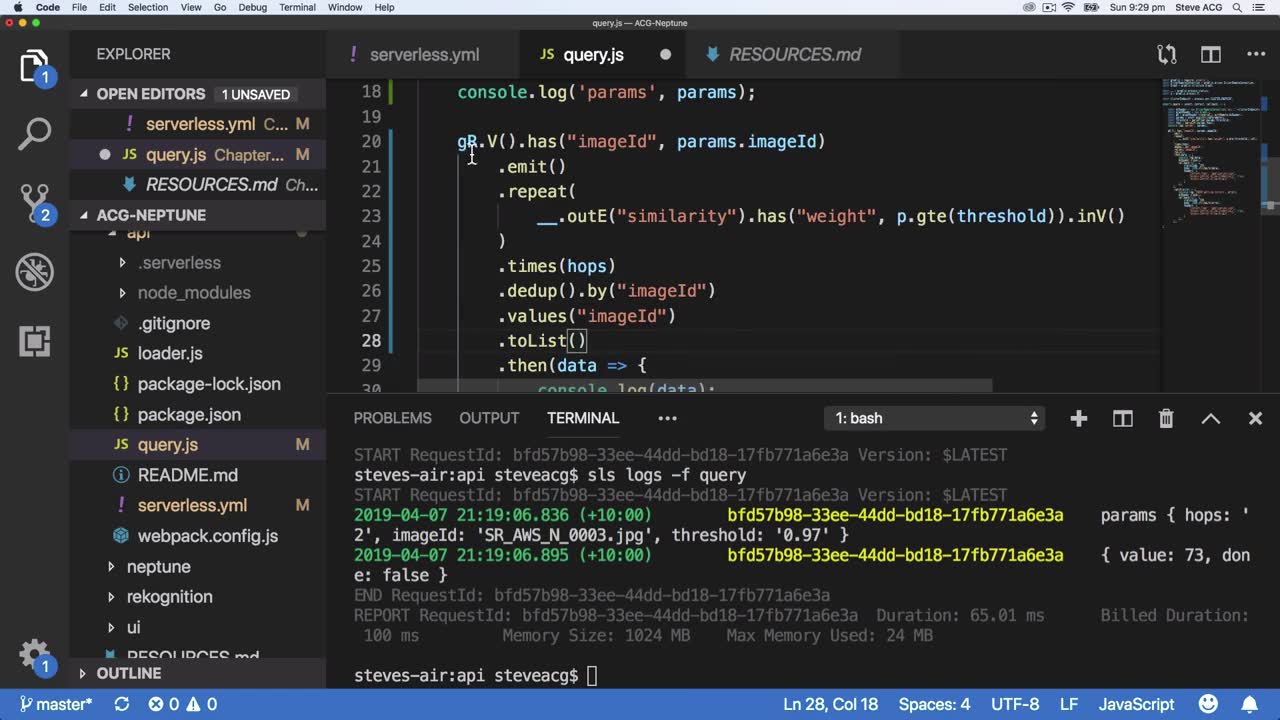Switch to the serverless.yml editor tab
The height and width of the screenshot is (720, 1280).
423,55
